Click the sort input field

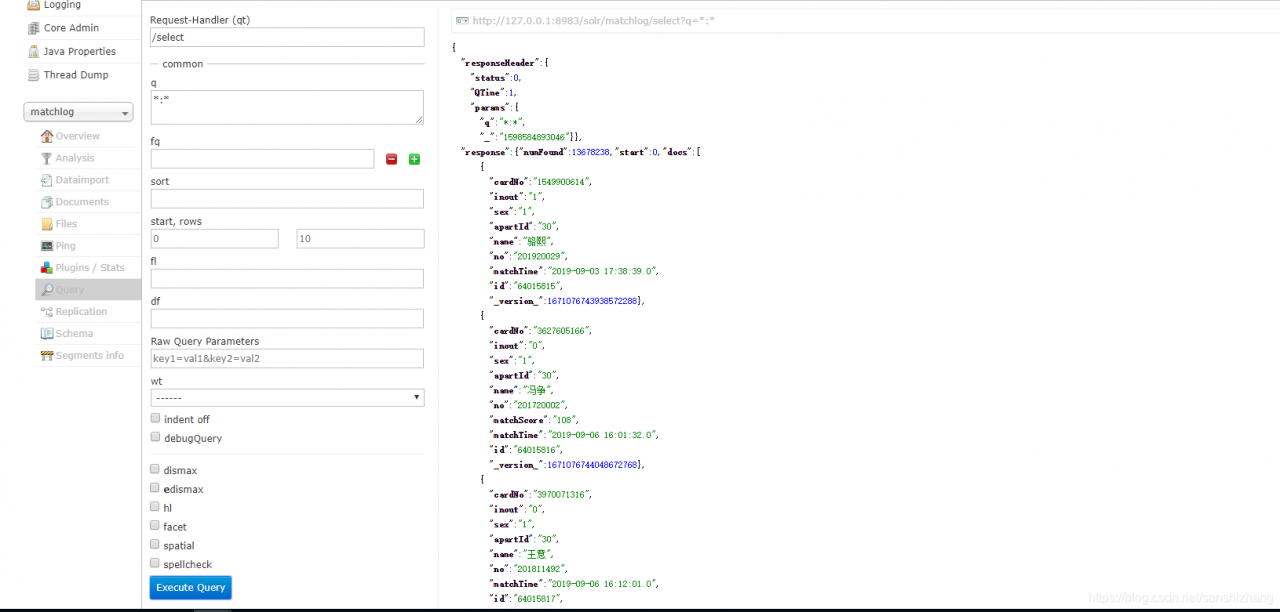coord(287,198)
